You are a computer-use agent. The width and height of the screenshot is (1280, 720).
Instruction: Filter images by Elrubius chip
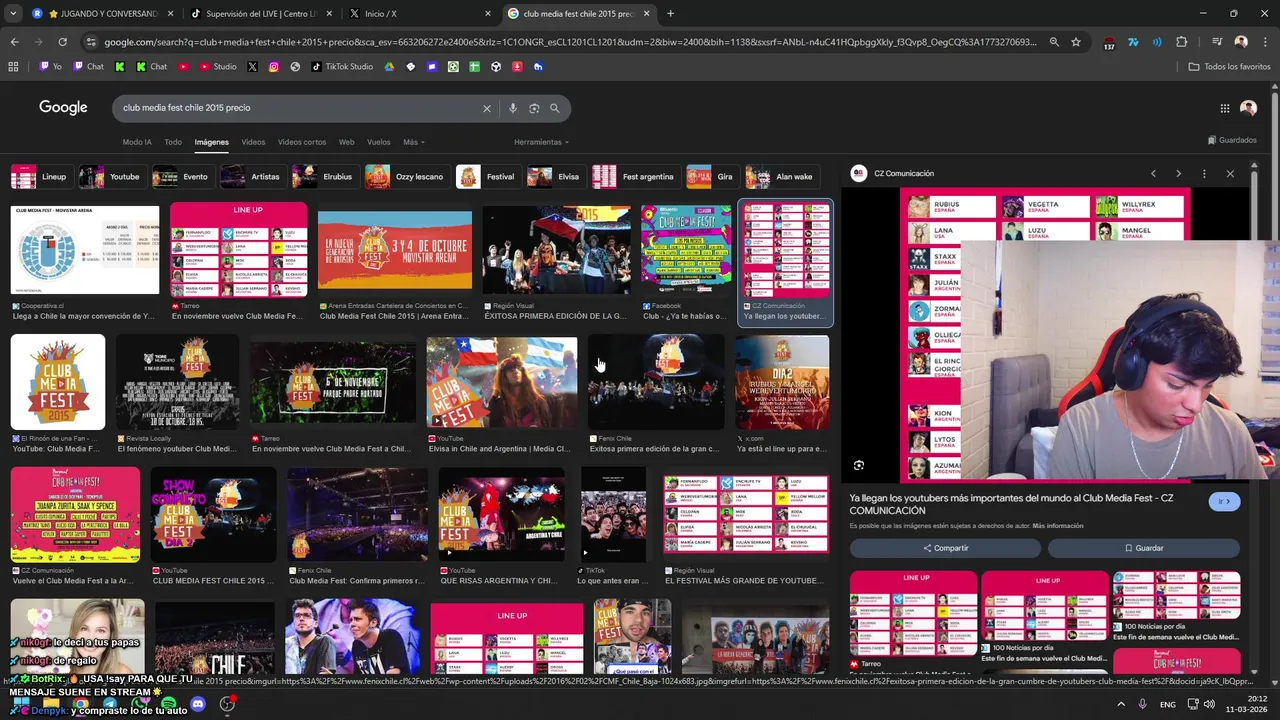[325, 177]
